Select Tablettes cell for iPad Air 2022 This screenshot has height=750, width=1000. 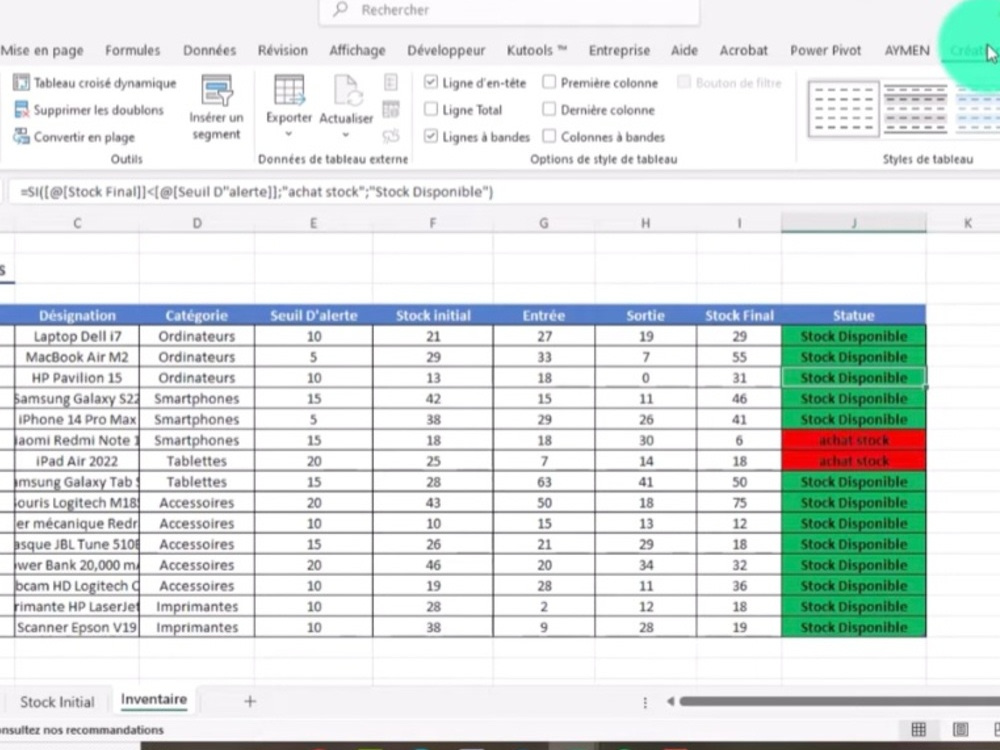click(x=196, y=461)
